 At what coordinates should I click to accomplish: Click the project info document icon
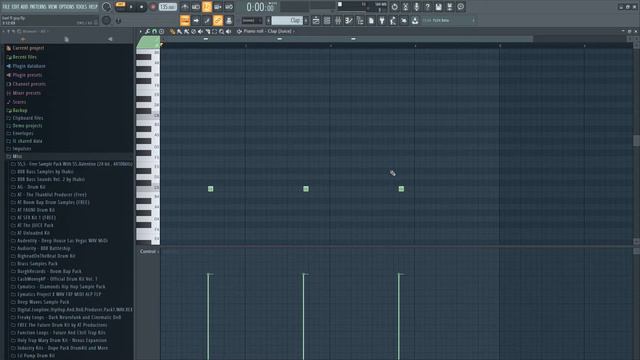pos(371,20)
